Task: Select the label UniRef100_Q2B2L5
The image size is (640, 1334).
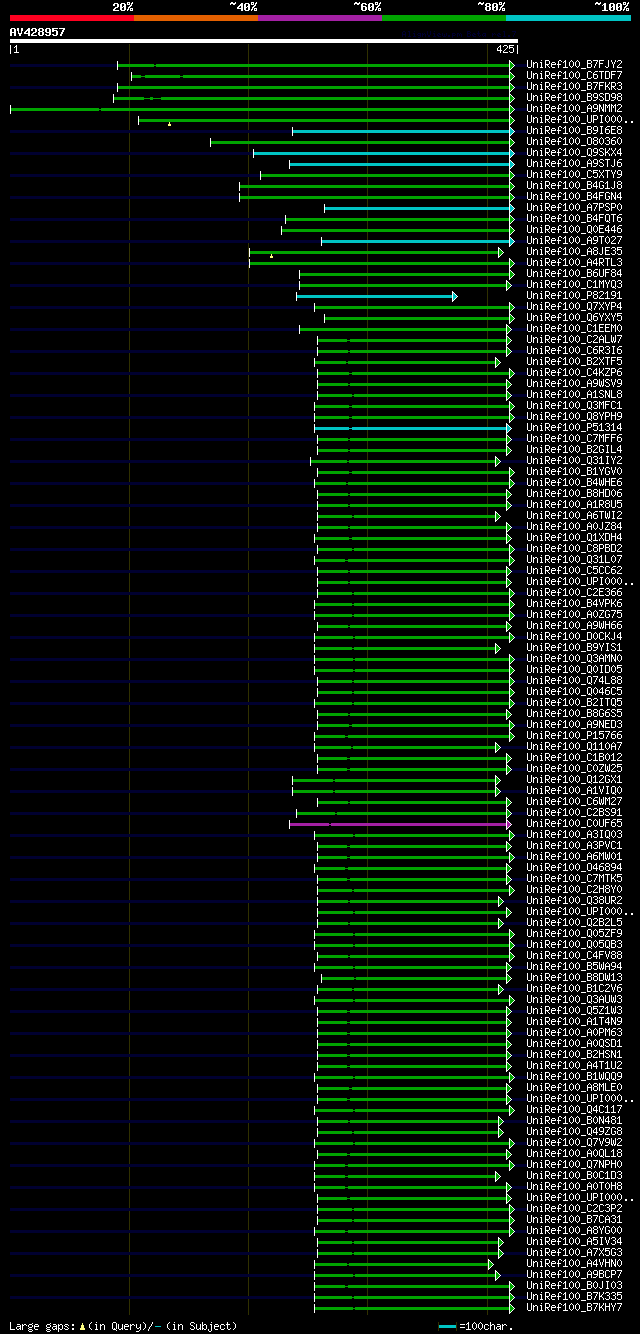Action: (x=574, y=923)
